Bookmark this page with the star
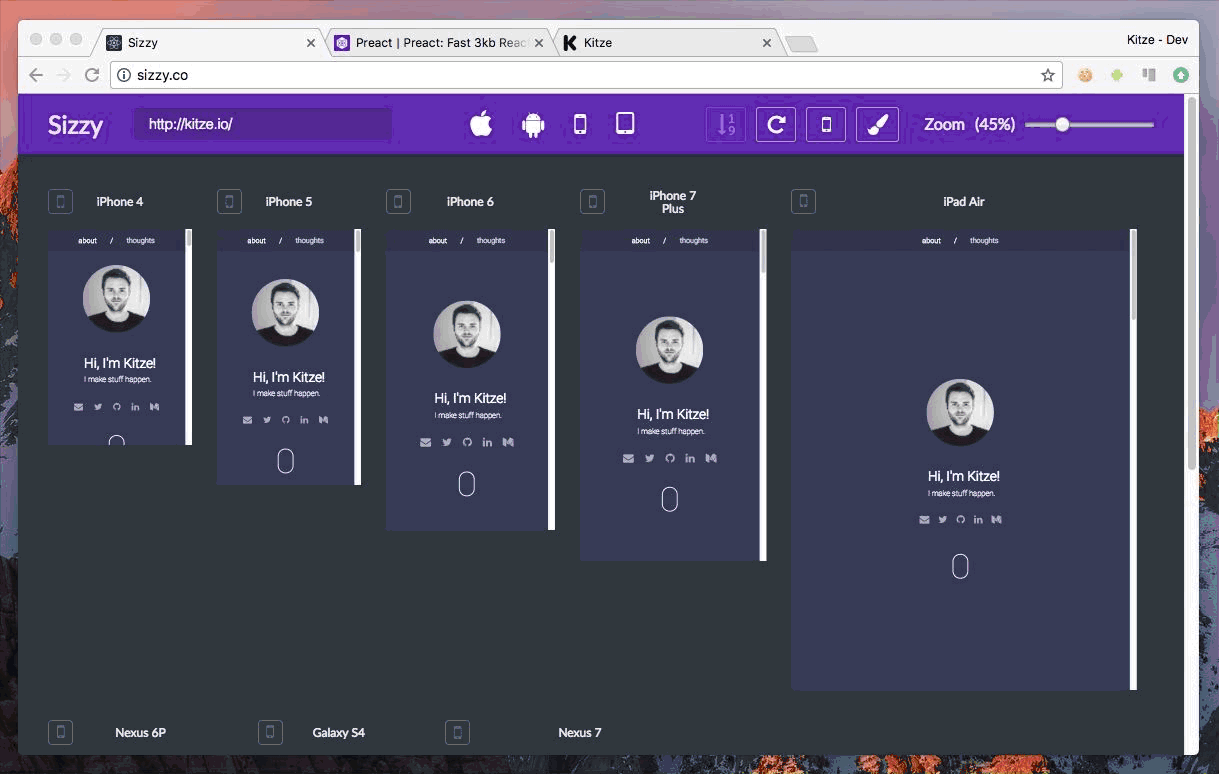Screen dimensions: 1219x774 [x=1048, y=75]
